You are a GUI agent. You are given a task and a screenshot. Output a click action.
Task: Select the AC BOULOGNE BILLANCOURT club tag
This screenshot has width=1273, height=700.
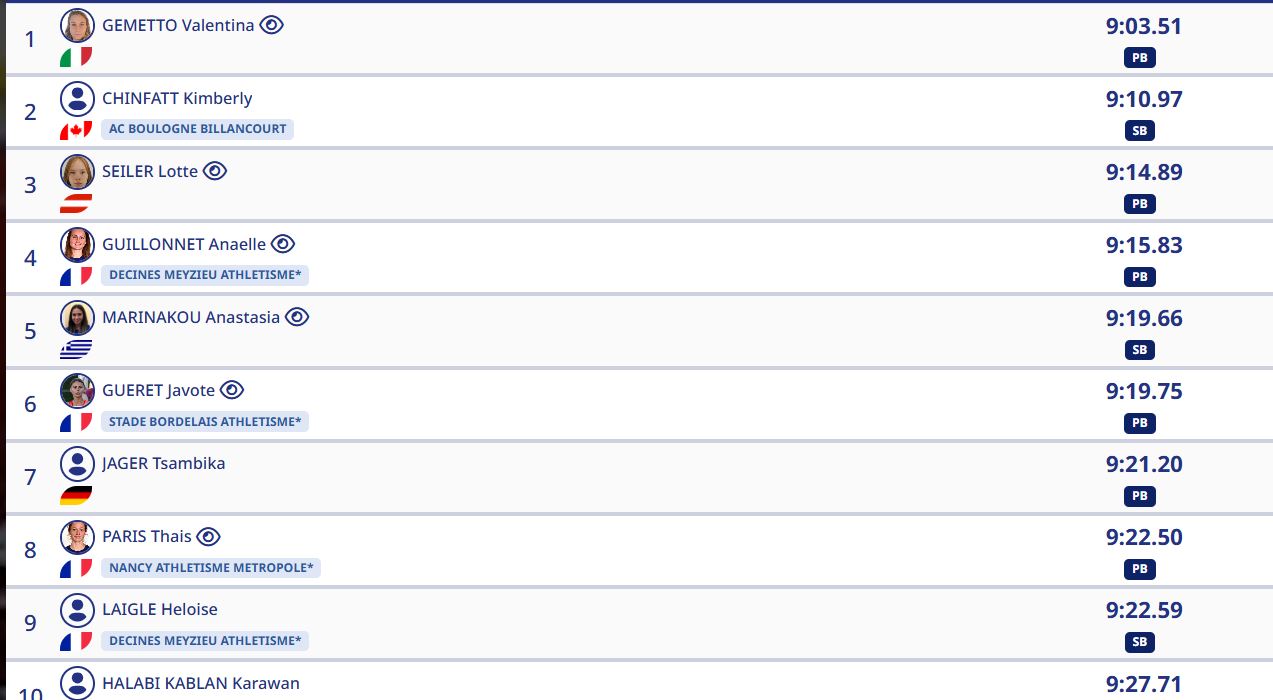point(197,129)
